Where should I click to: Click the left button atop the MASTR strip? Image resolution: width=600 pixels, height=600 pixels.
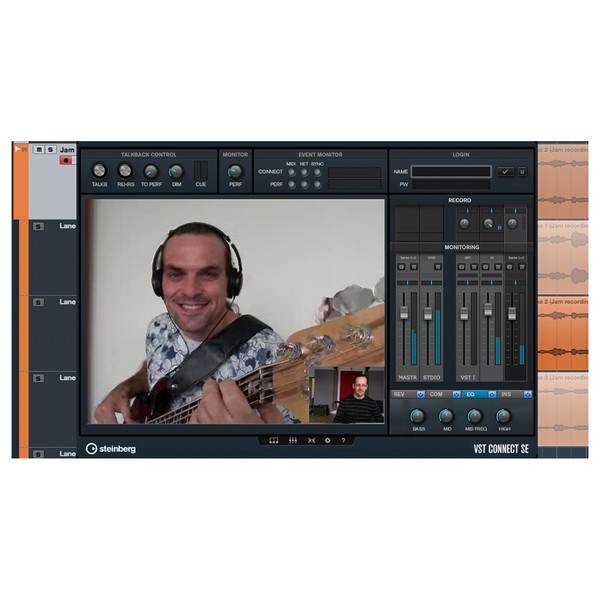tap(402, 267)
